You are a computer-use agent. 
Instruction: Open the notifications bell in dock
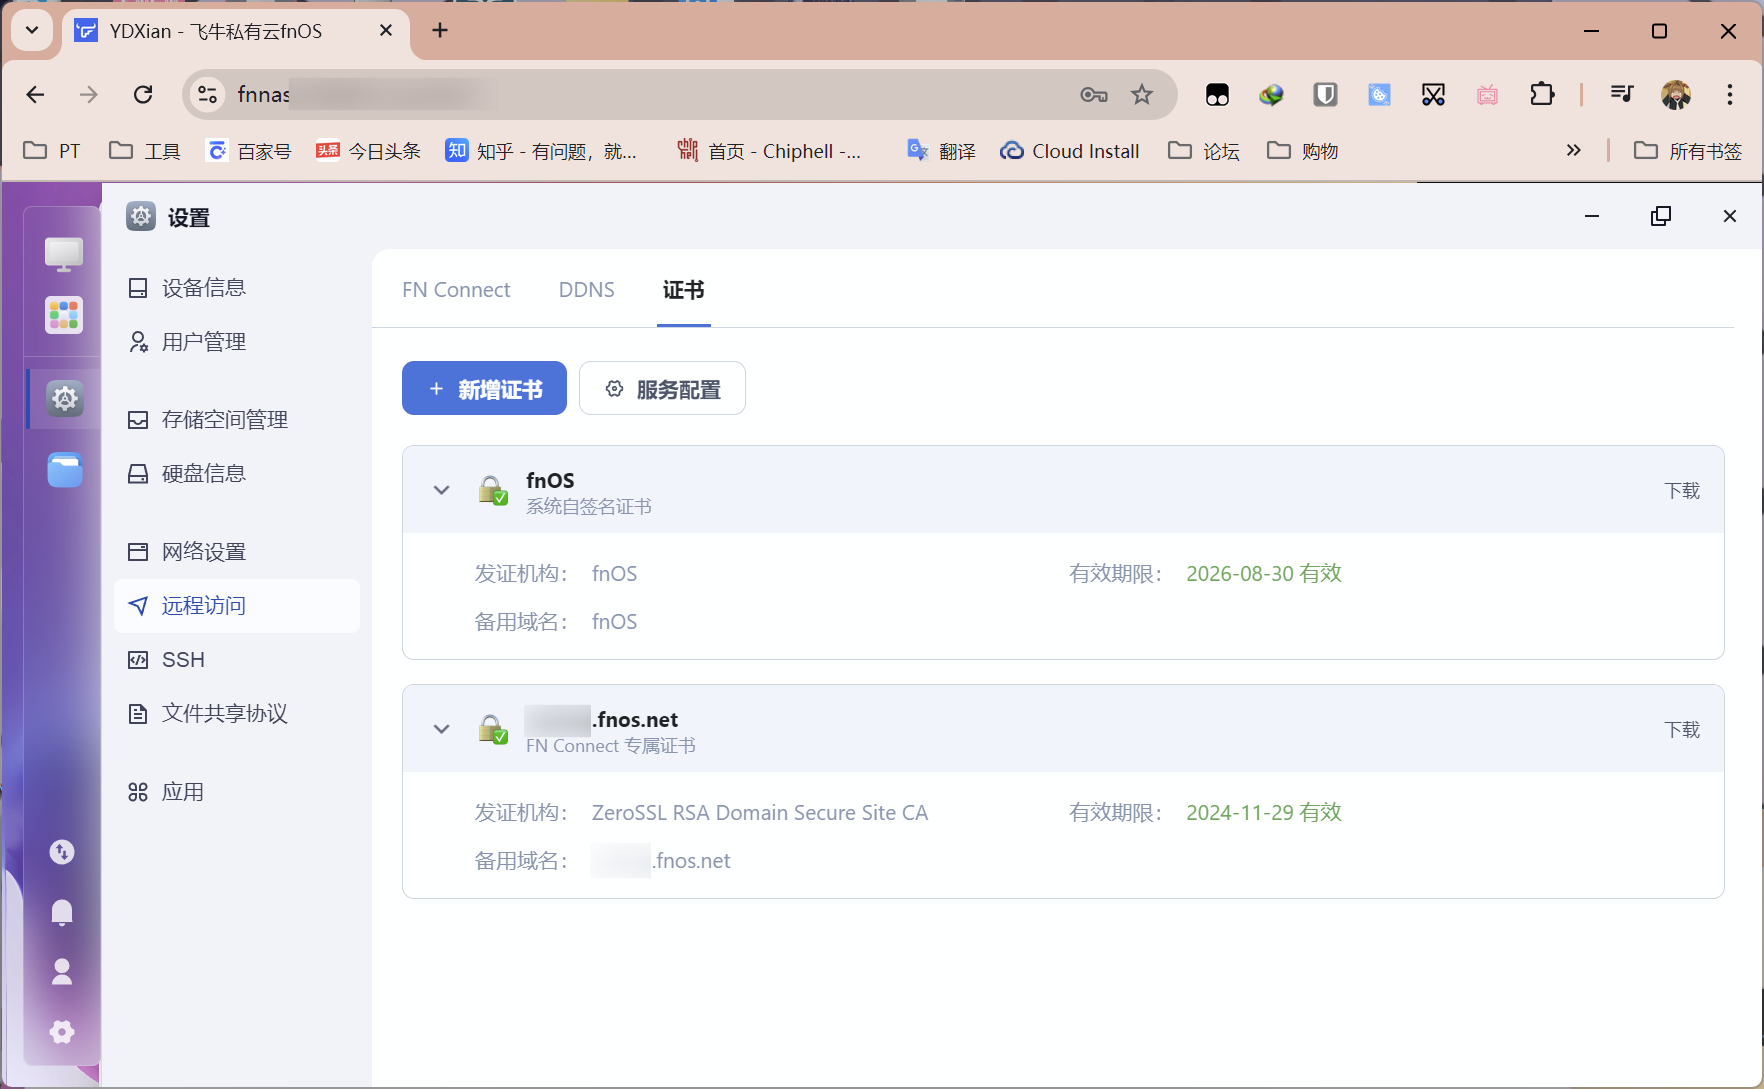click(62, 912)
